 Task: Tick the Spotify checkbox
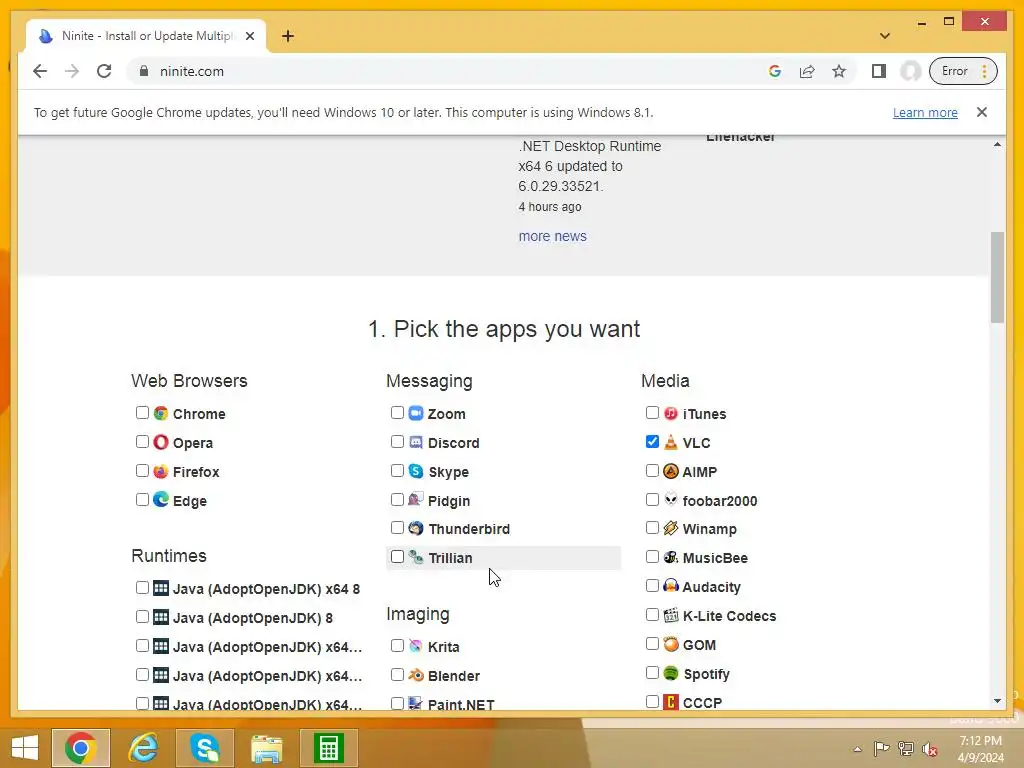click(x=652, y=673)
